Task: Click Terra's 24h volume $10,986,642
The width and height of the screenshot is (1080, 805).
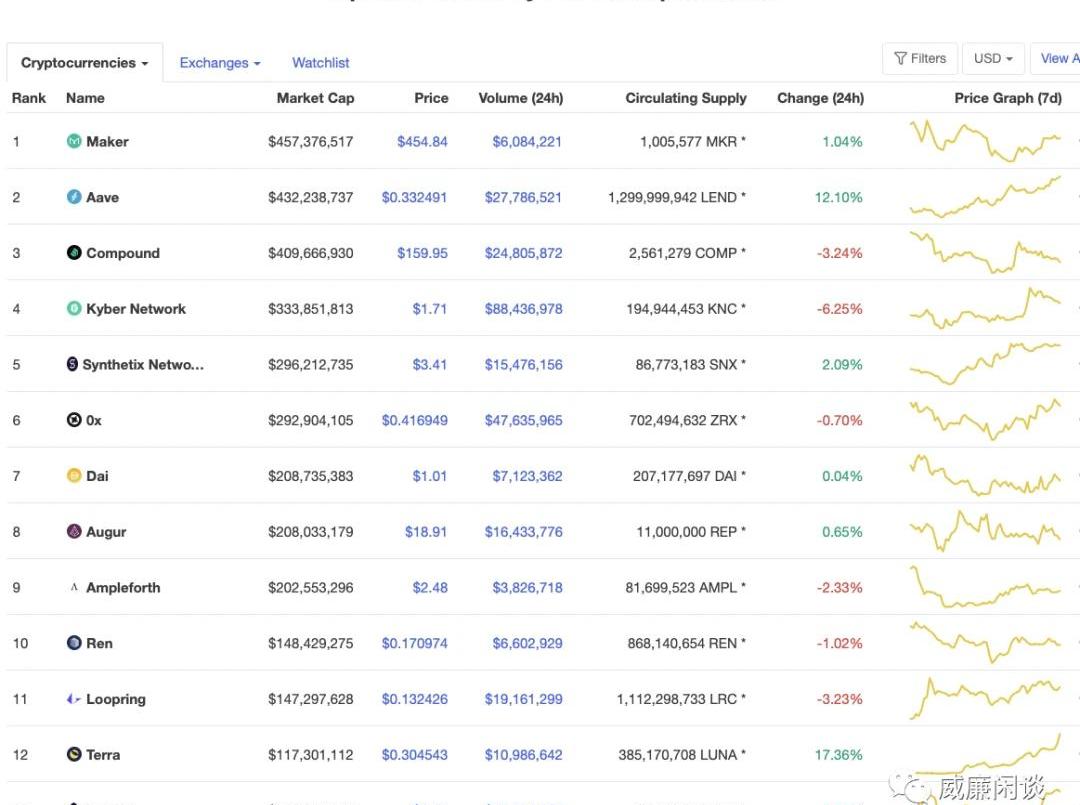Action: click(523, 755)
